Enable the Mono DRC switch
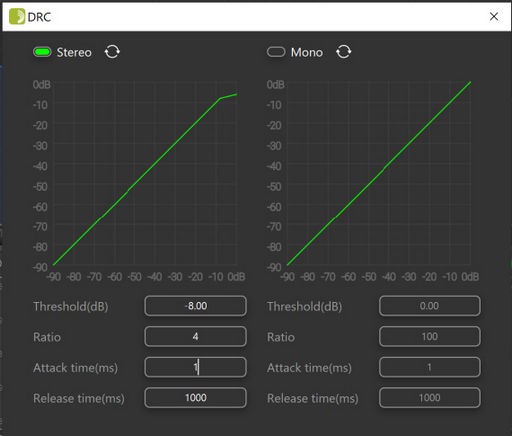 276,52
